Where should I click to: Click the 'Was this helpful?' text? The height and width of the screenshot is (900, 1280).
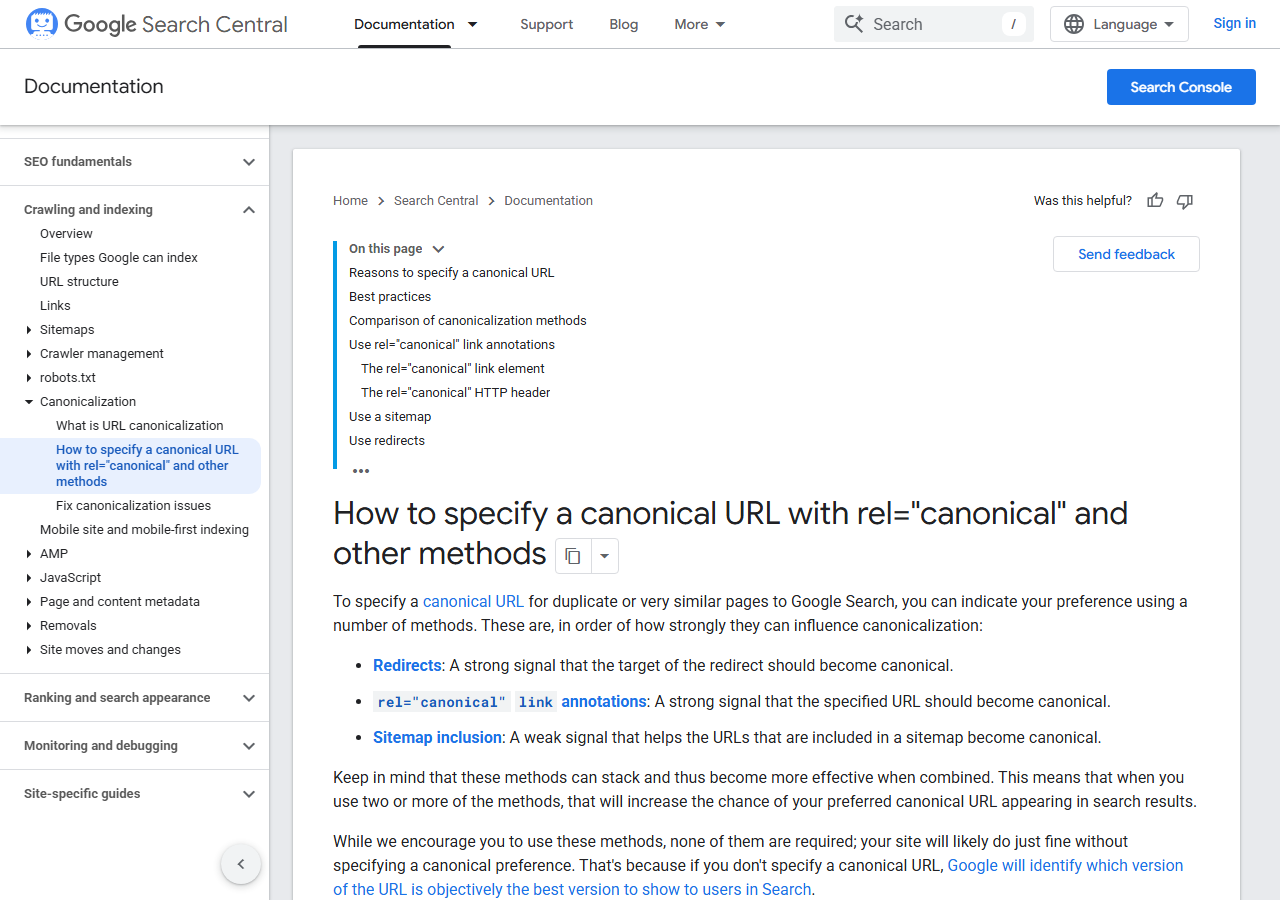click(x=1083, y=201)
